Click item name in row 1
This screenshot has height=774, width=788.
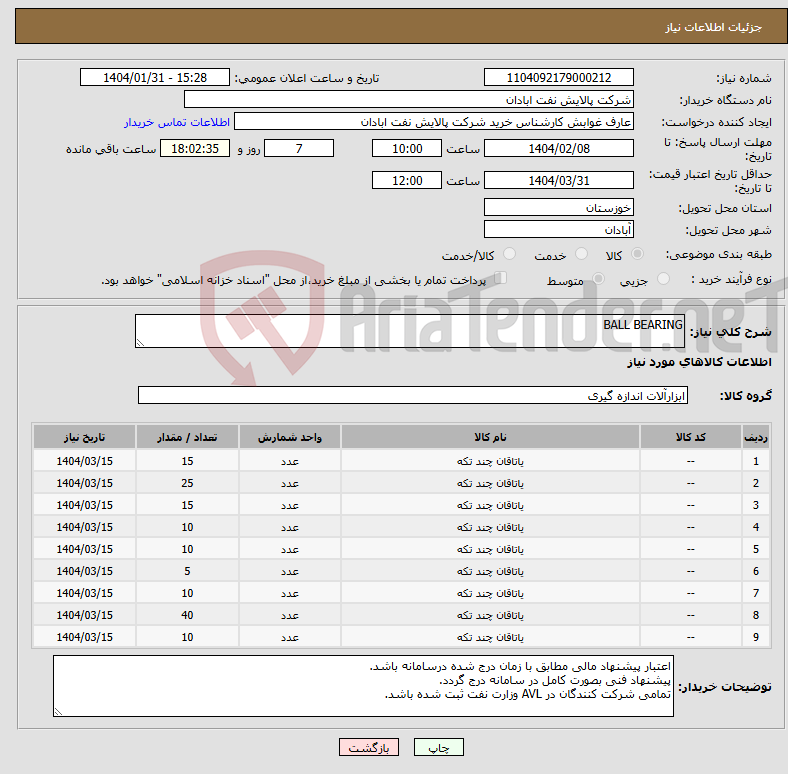point(490,461)
